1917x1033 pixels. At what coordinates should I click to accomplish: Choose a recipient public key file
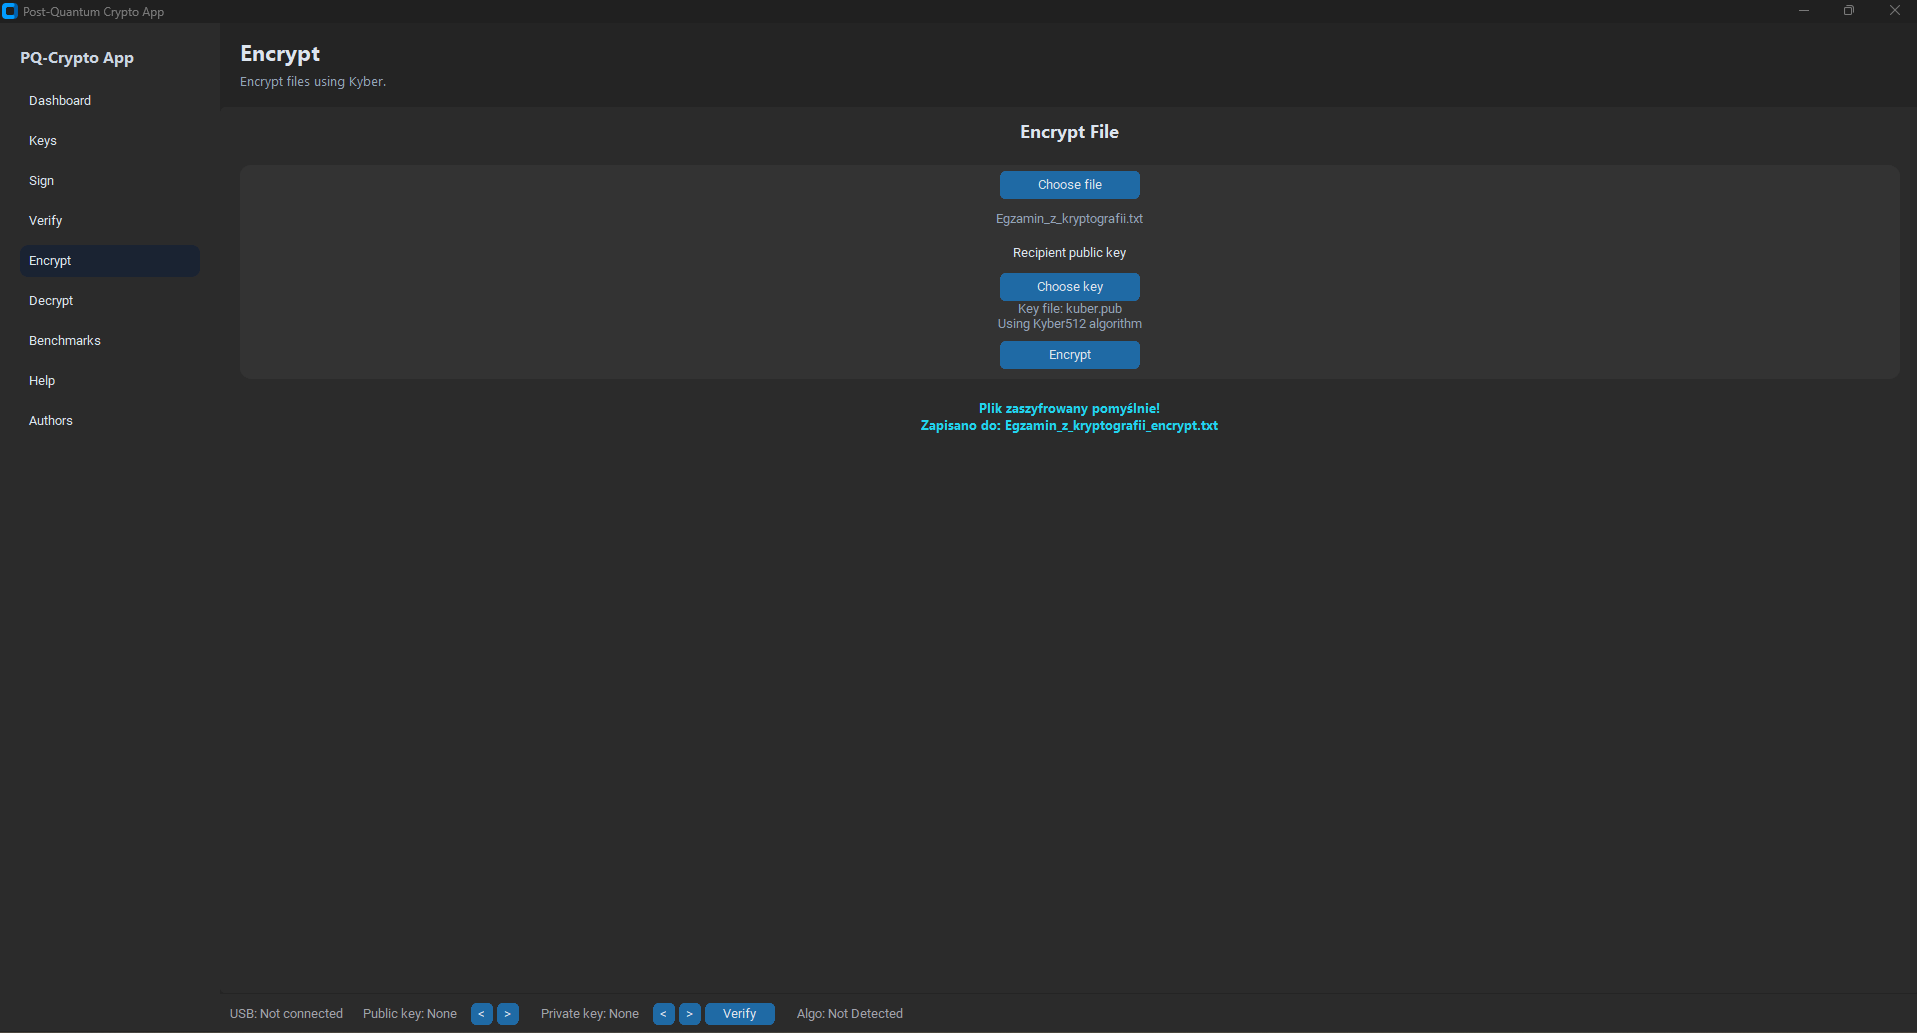tap(1069, 286)
